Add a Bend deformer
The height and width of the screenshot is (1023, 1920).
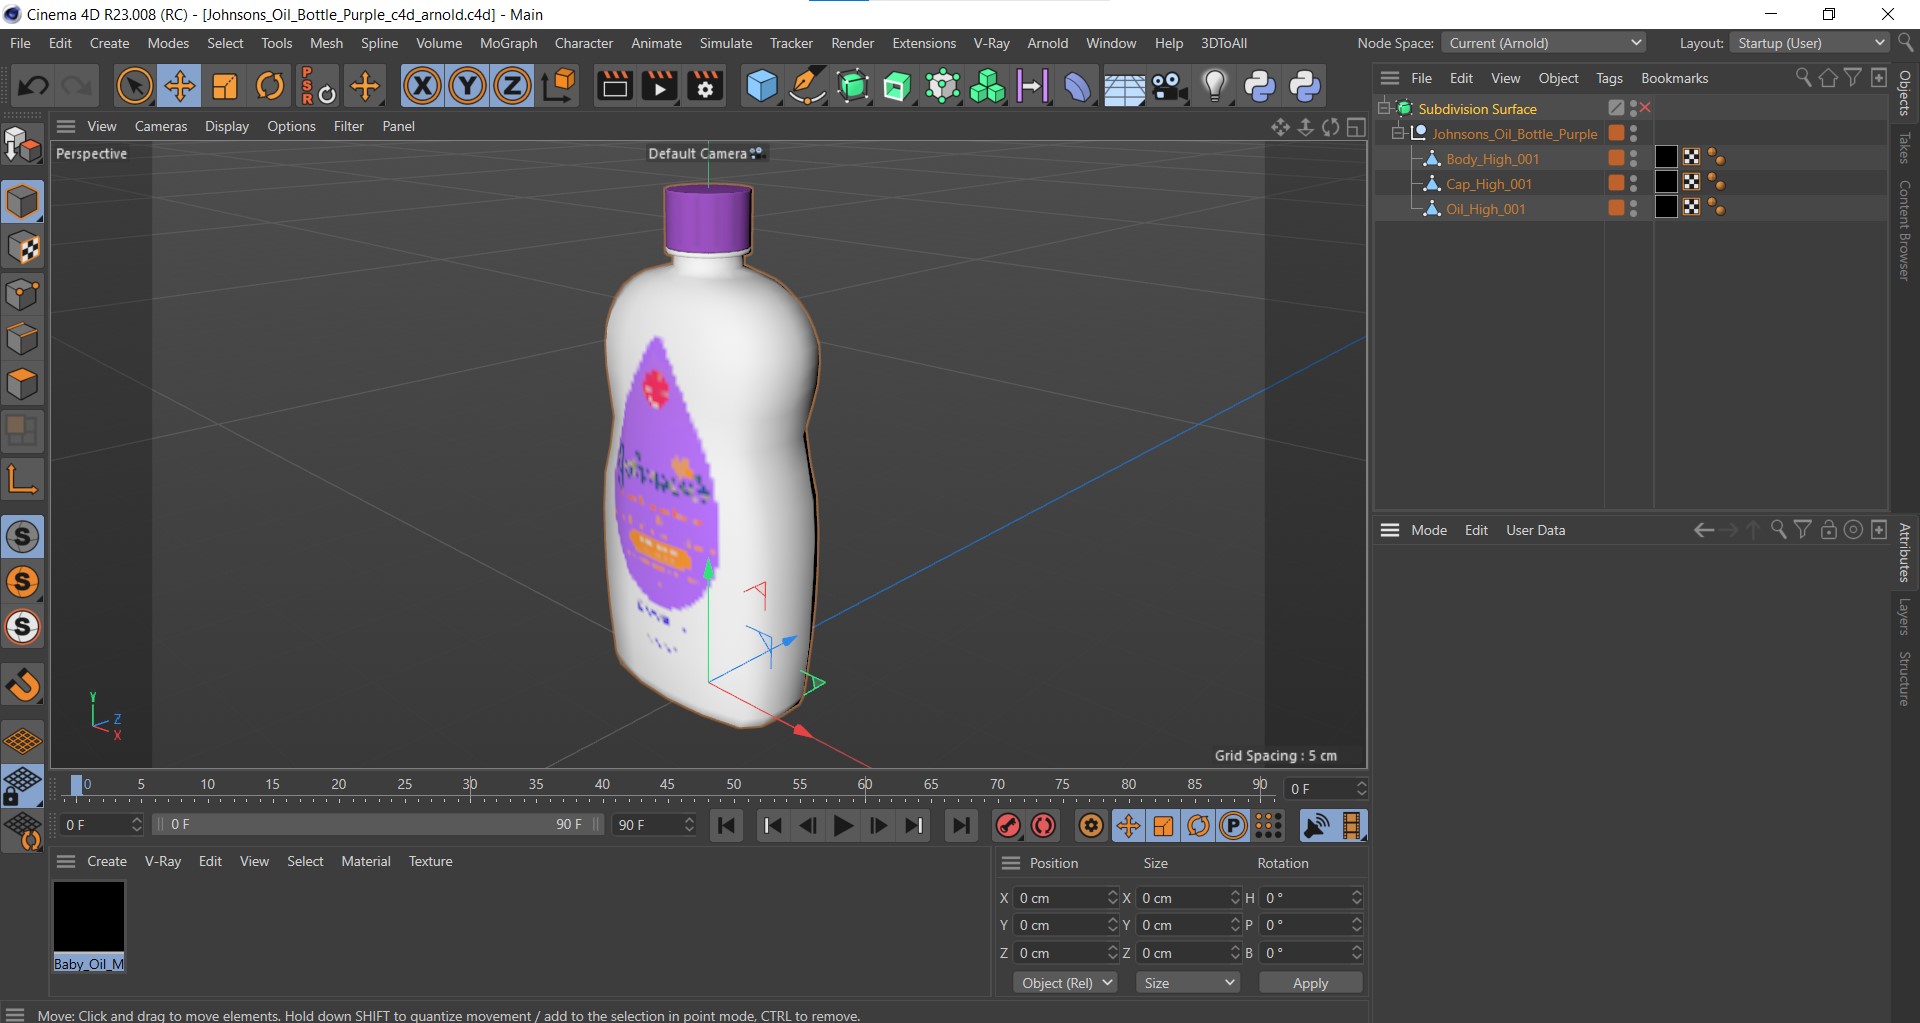point(1077,86)
